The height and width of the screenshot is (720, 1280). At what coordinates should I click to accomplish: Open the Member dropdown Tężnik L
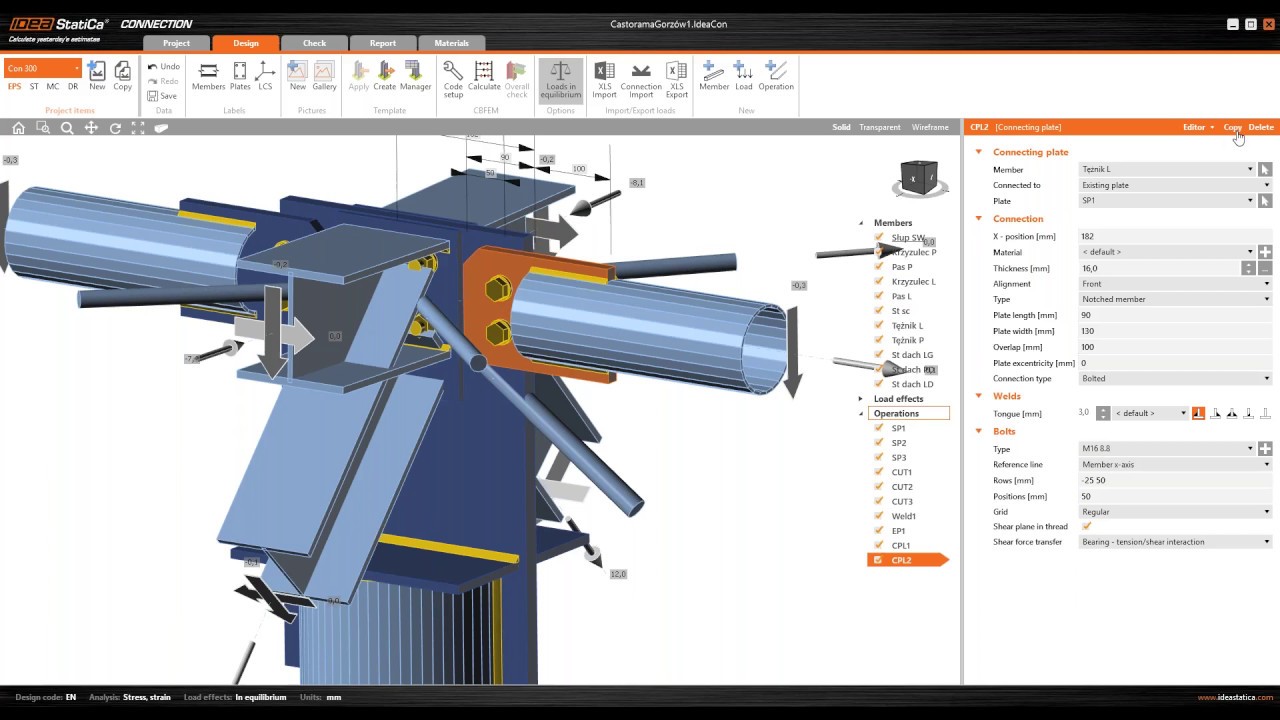click(1167, 169)
